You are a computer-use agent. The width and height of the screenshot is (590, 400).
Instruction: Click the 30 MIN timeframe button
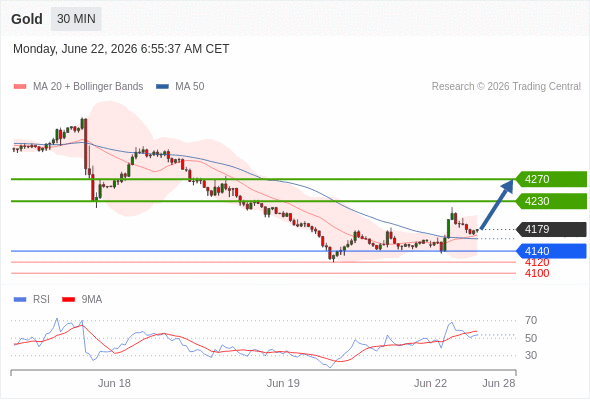coord(76,19)
